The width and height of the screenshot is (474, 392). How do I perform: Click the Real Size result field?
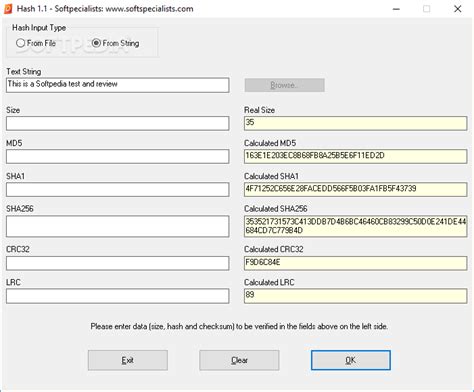(x=355, y=123)
